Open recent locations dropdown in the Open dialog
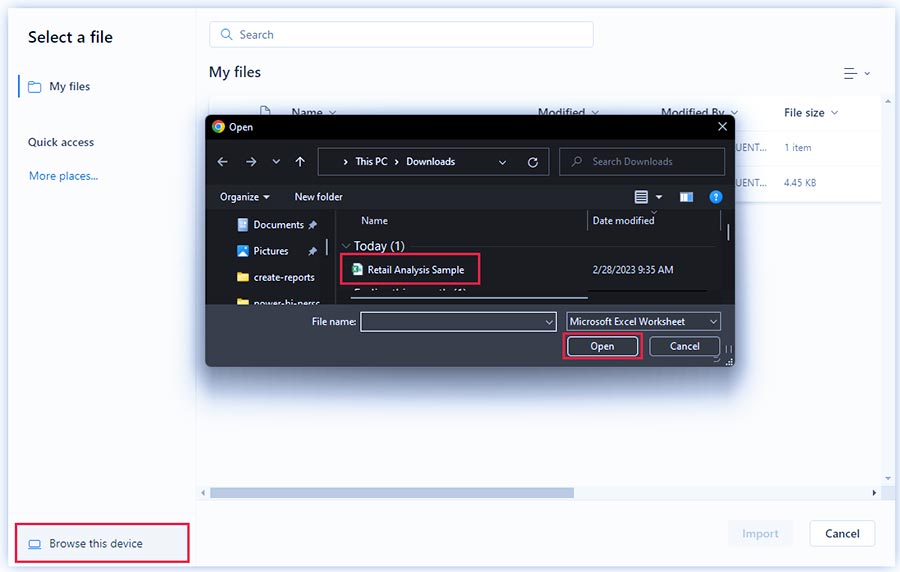This screenshot has height=572, width=900. (x=276, y=162)
